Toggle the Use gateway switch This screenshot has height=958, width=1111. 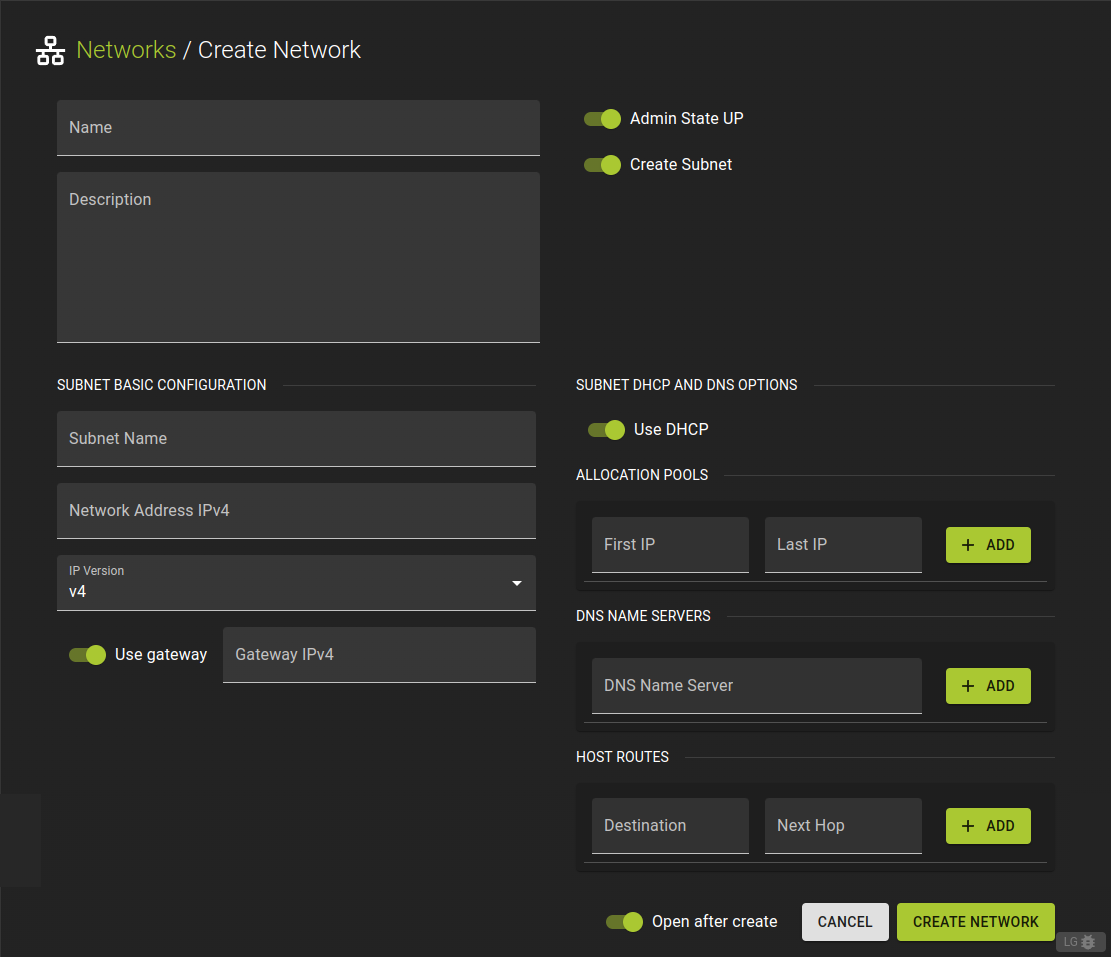[x=87, y=655]
